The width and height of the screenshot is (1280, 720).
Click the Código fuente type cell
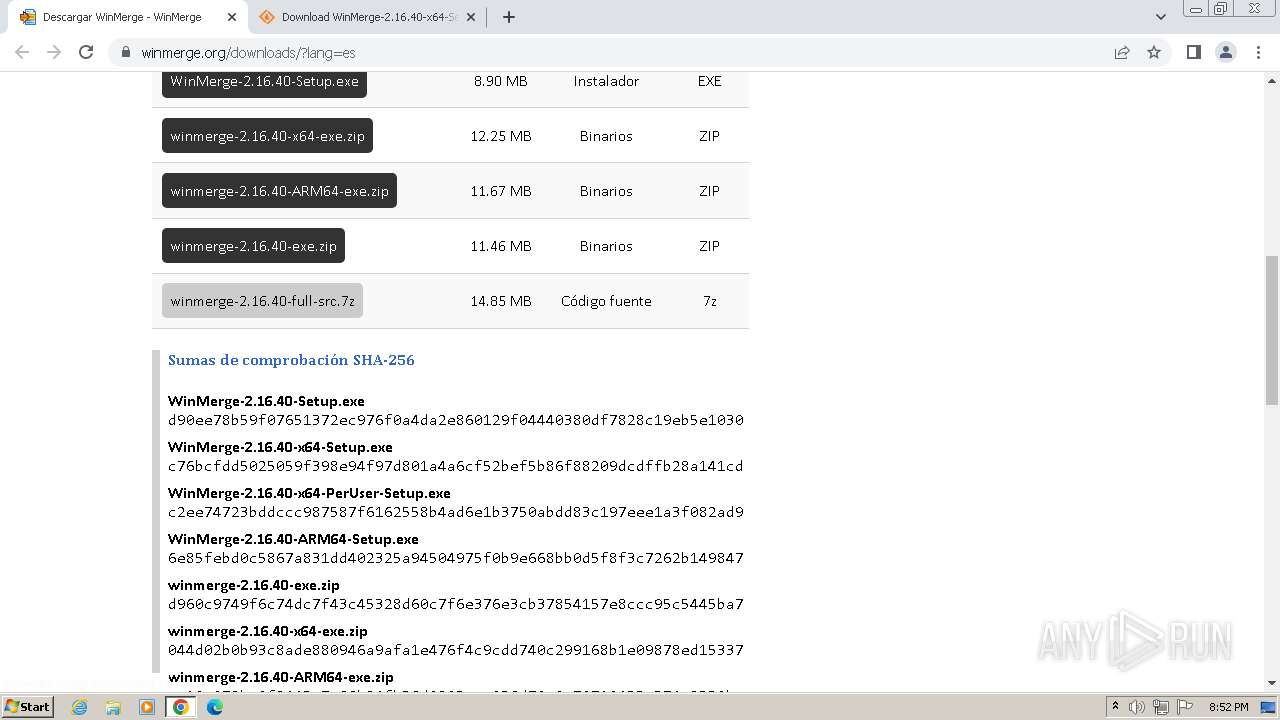tap(606, 301)
